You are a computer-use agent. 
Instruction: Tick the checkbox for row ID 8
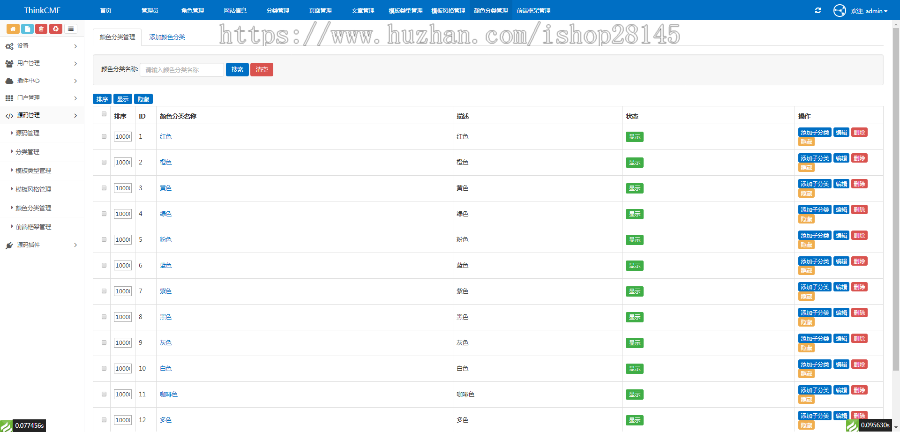pos(104,317)
